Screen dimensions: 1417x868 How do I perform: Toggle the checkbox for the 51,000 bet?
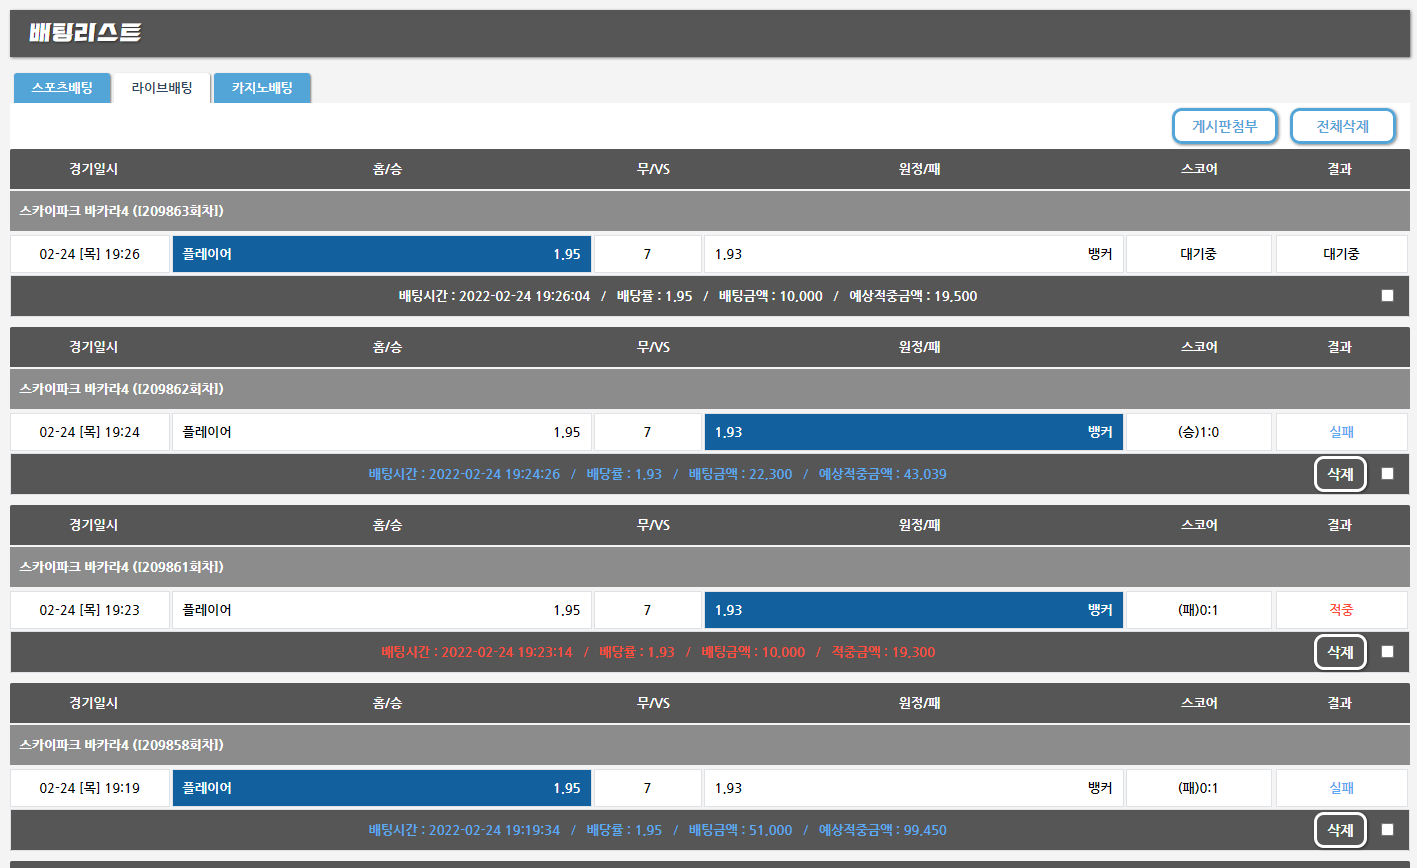pyautogui.click(x=1387, y=830)
